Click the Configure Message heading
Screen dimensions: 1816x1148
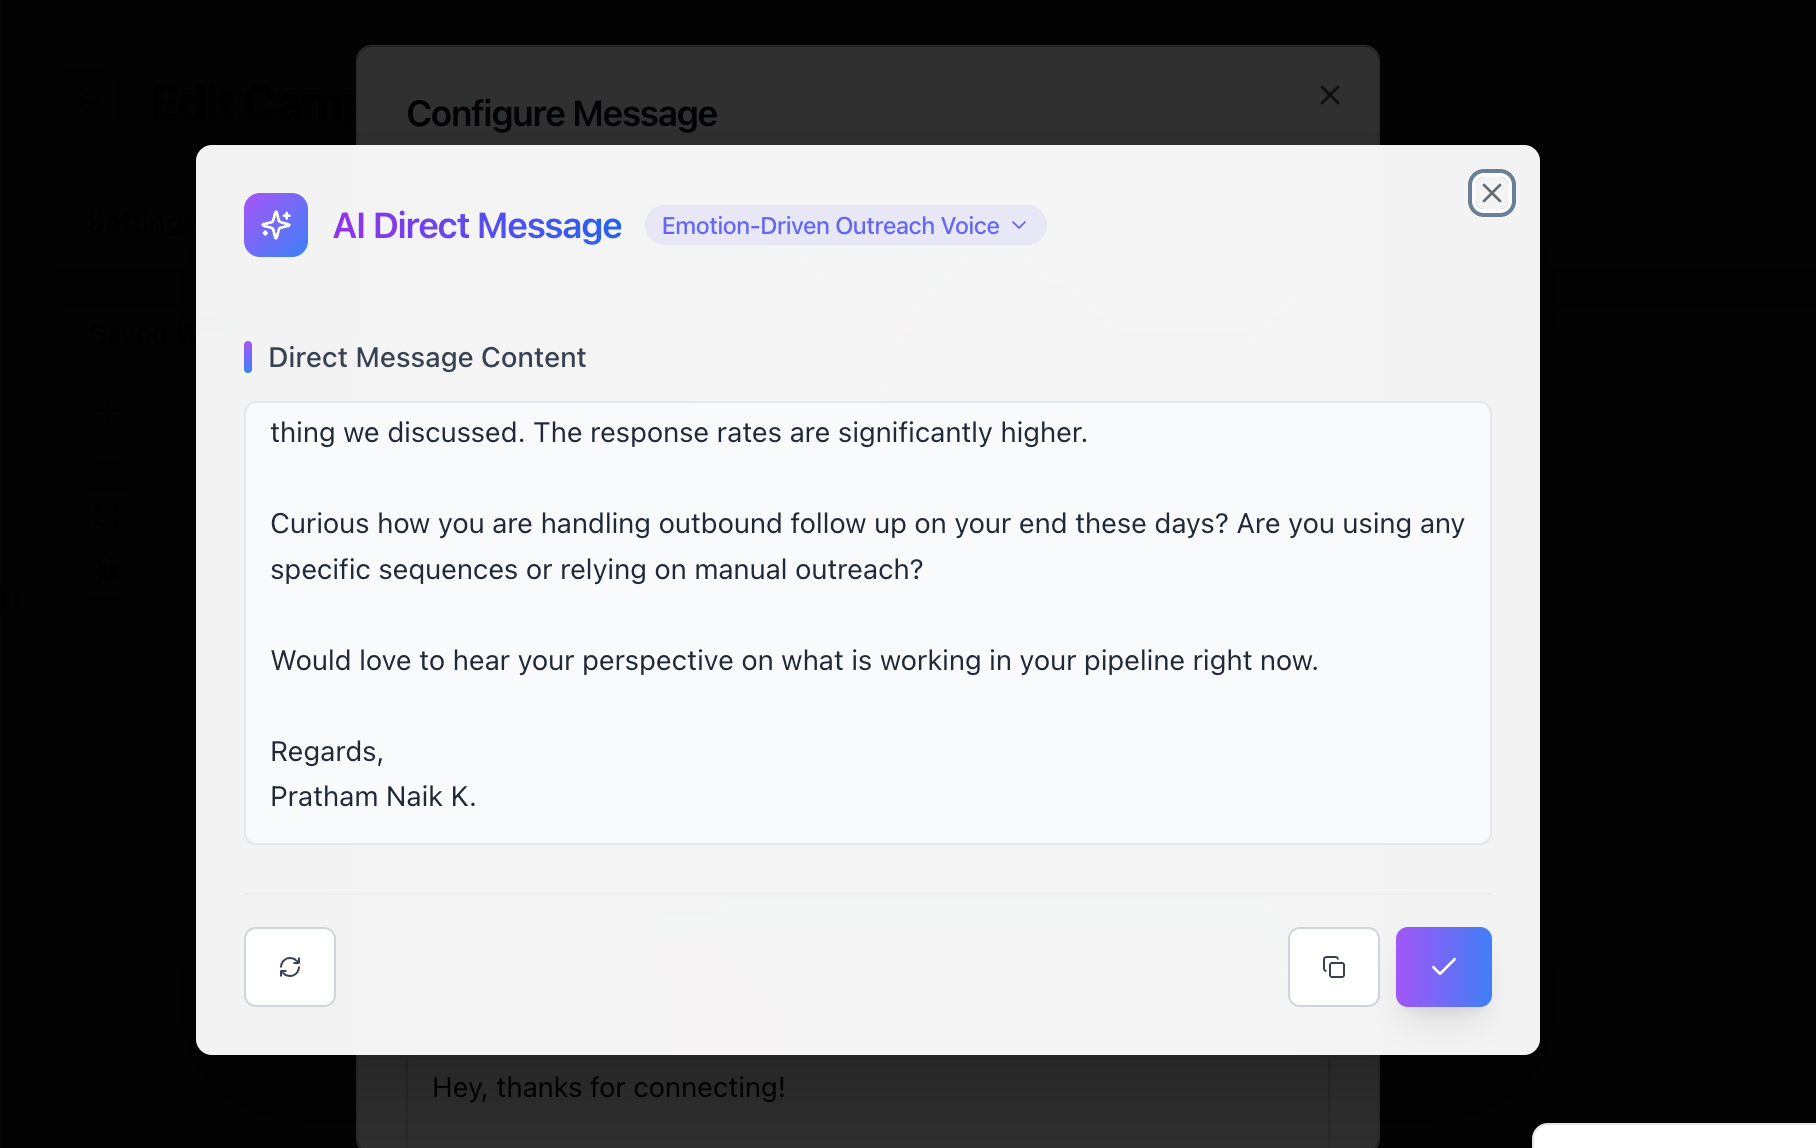tap(562, 114)
